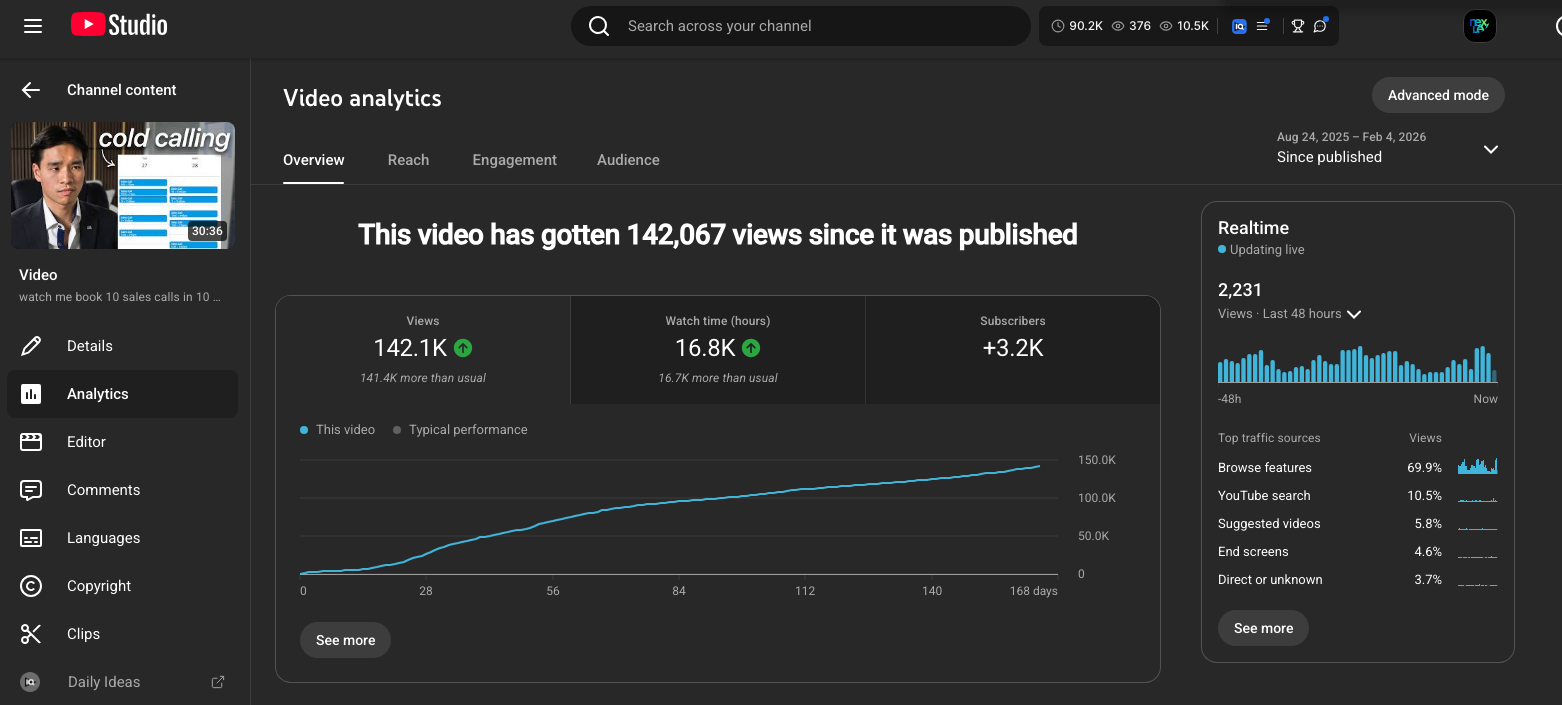1562x705 pixels.
Task: Open the chat feedback icon with notification dot
Action: [x=1320, y=25]
